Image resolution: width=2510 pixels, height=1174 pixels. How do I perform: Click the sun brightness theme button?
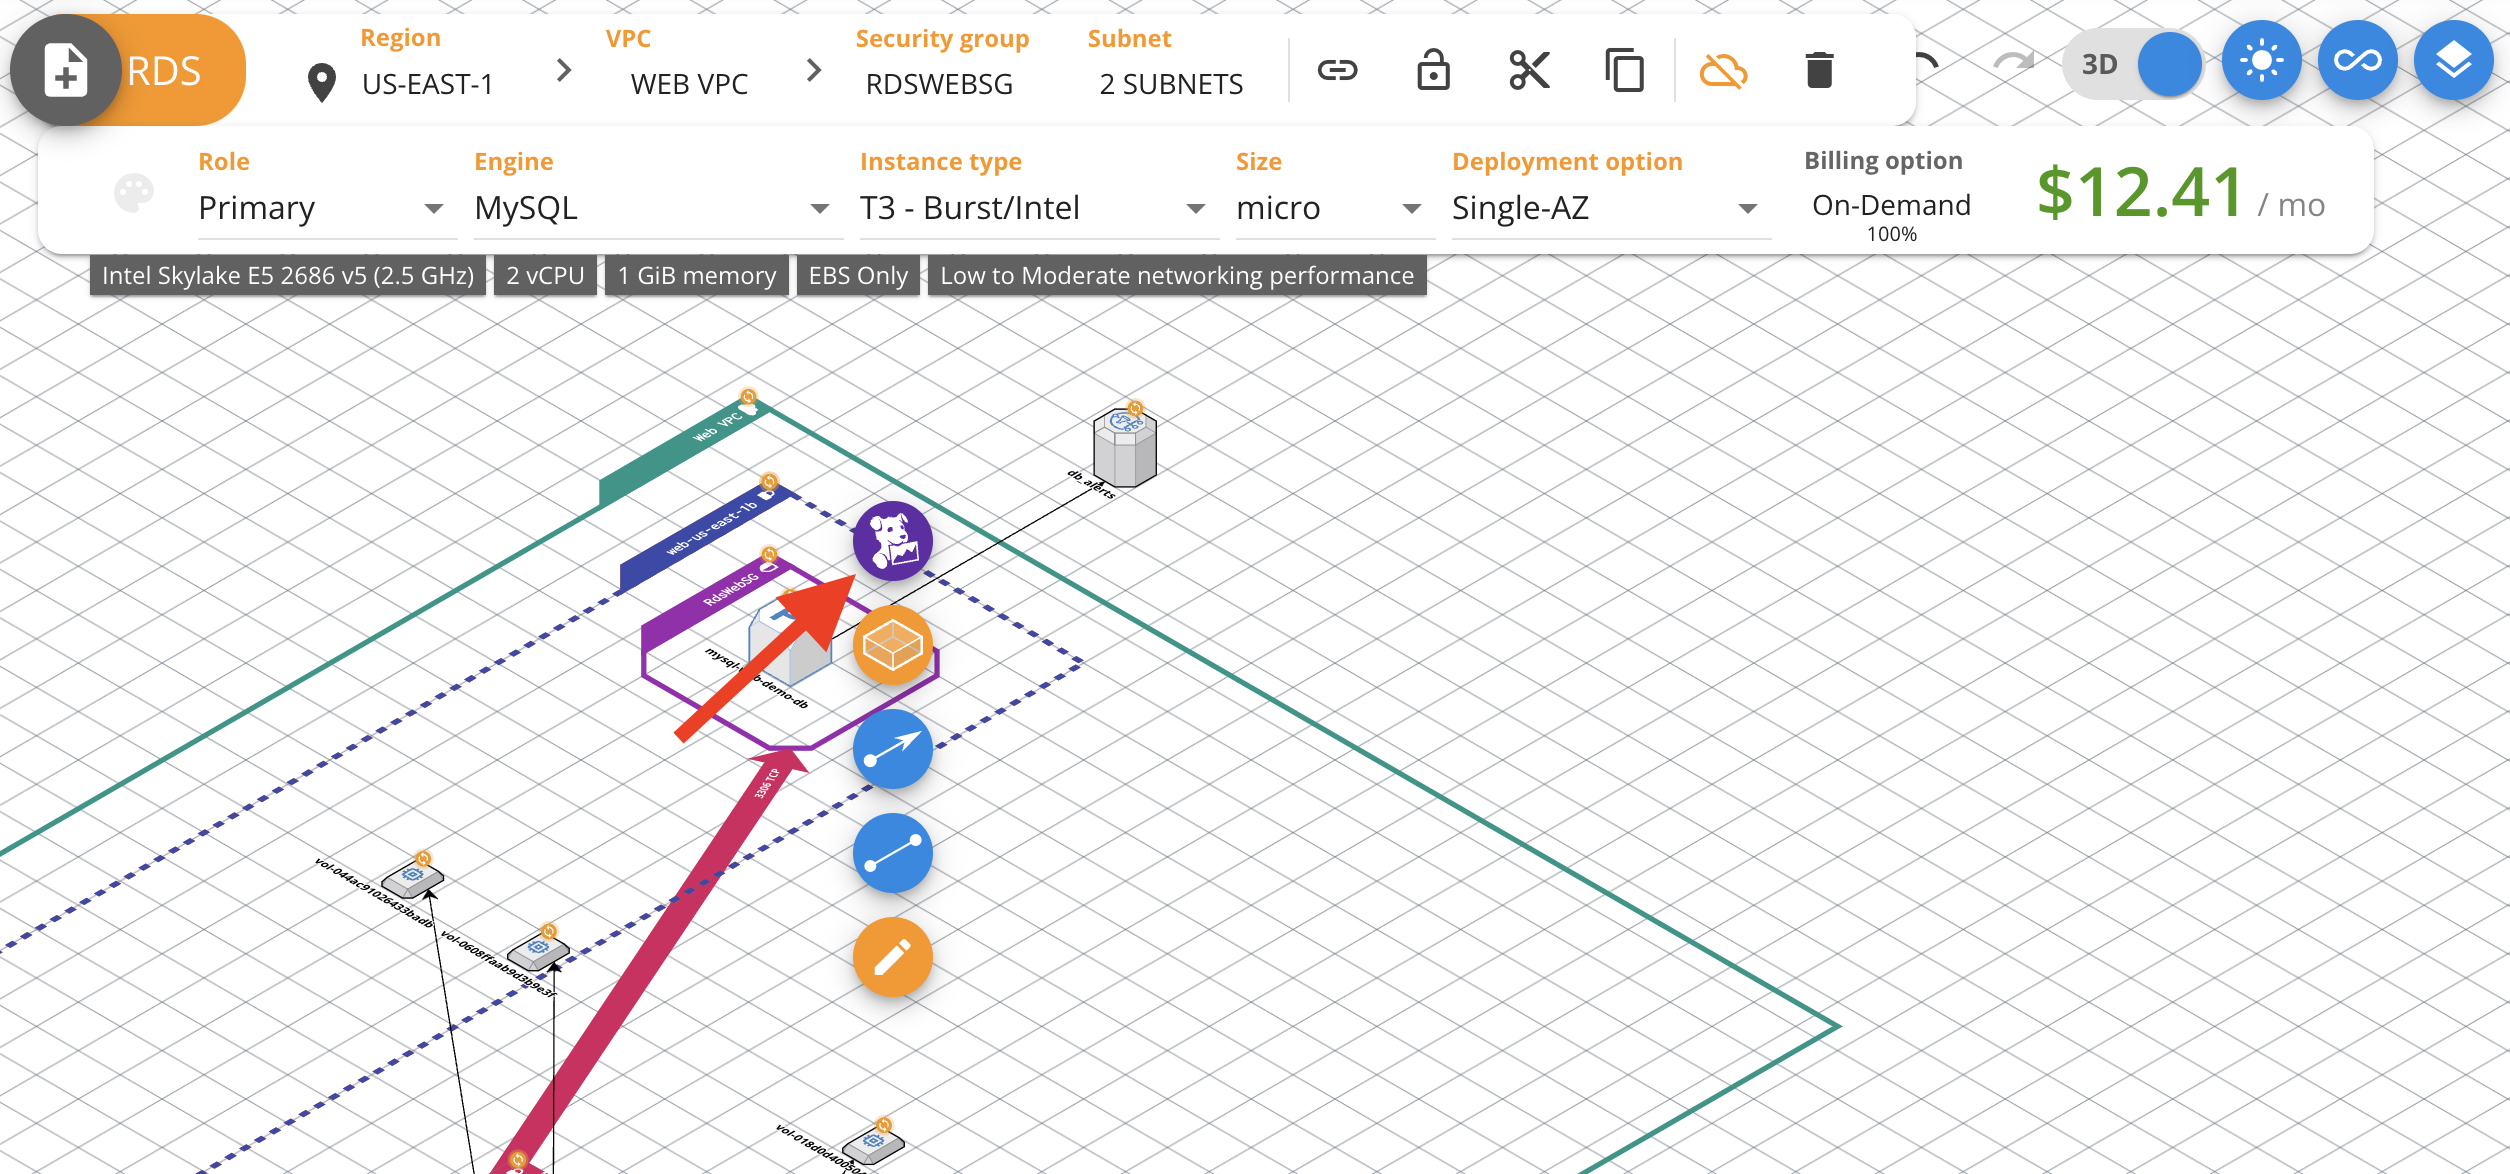(2261, 61)
